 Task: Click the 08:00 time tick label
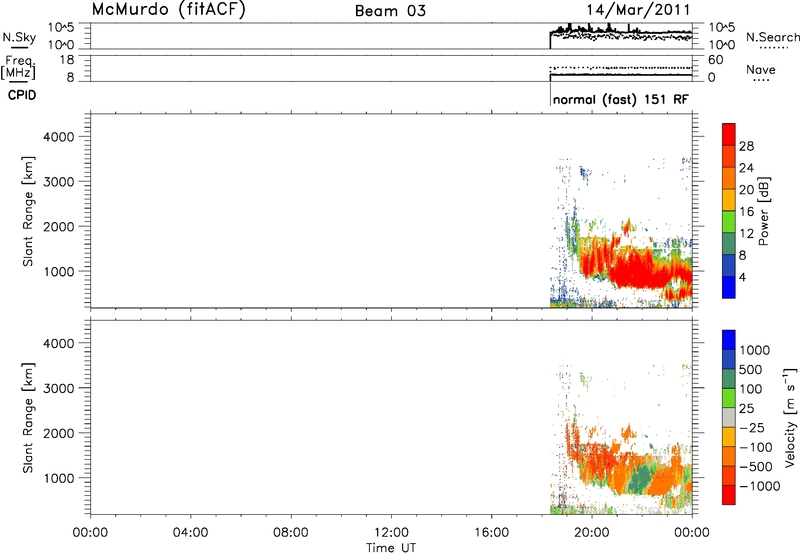pyautogui.click(x=291, y=533)
